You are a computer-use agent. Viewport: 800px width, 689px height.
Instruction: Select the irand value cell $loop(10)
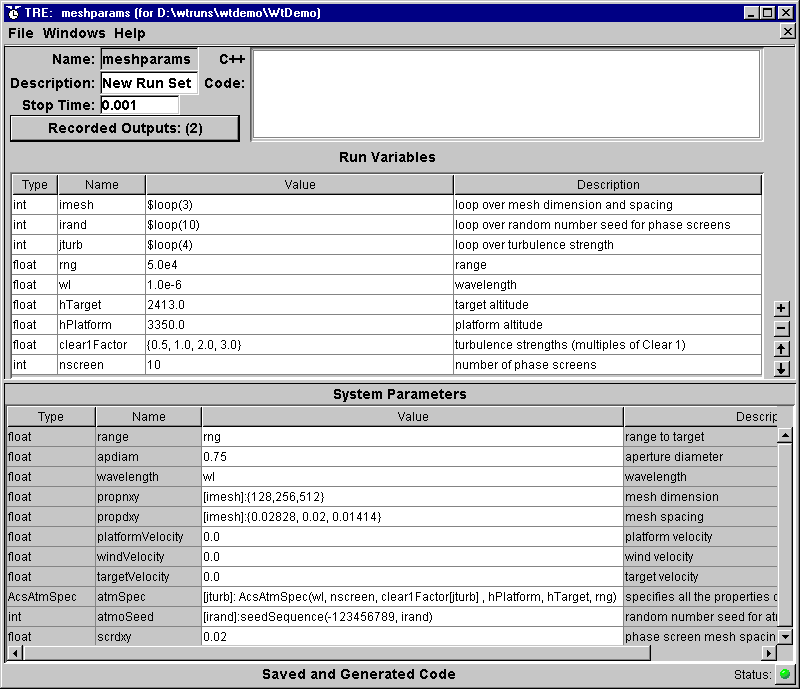[x=299, y=225]
